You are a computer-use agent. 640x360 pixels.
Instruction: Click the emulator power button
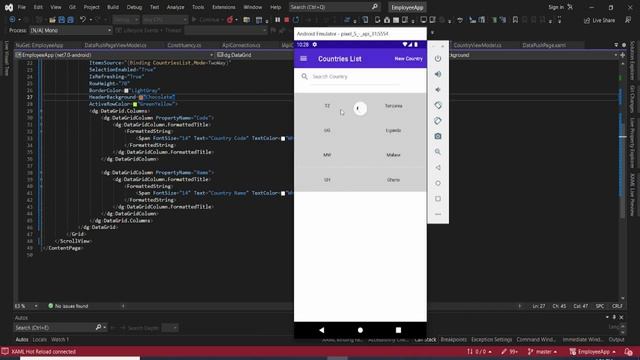[438, 59]
